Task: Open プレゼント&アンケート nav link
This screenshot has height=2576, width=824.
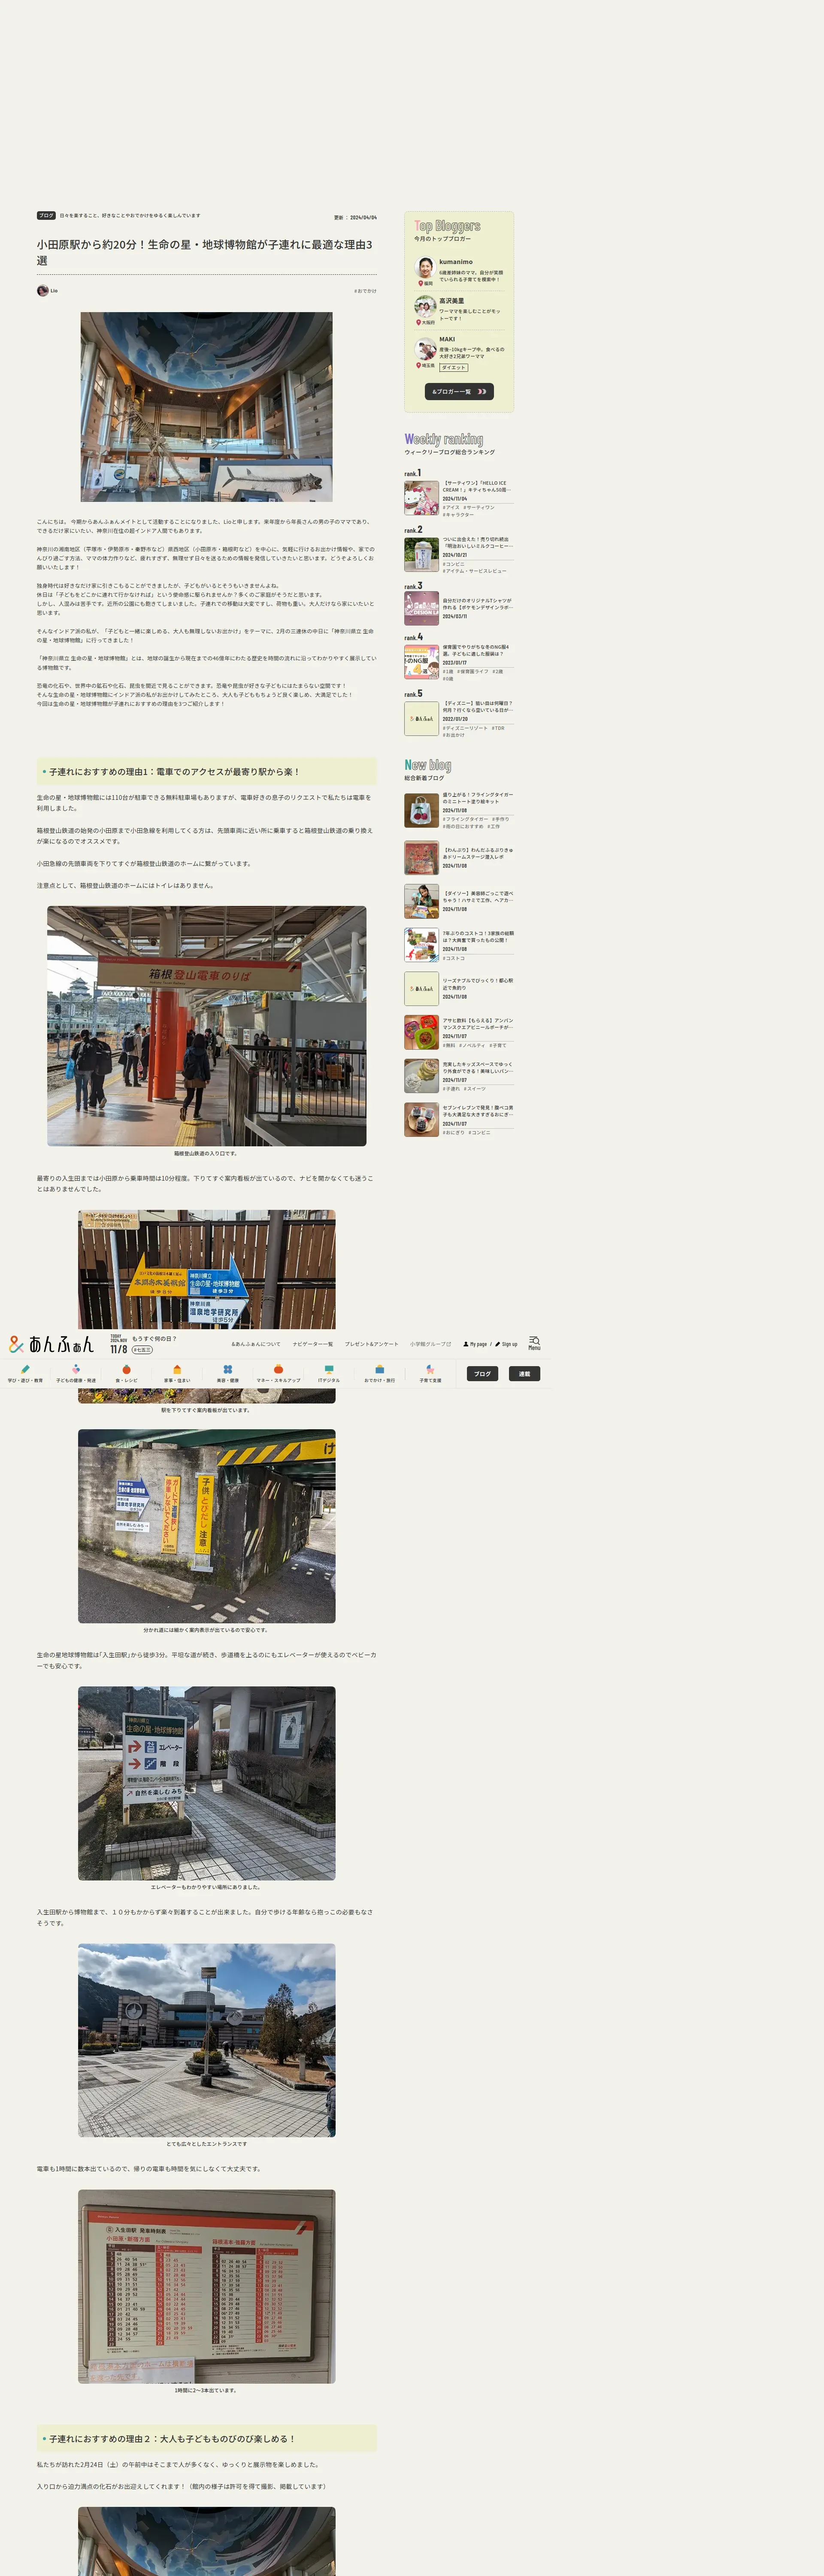Action: tap(372, 1344)
